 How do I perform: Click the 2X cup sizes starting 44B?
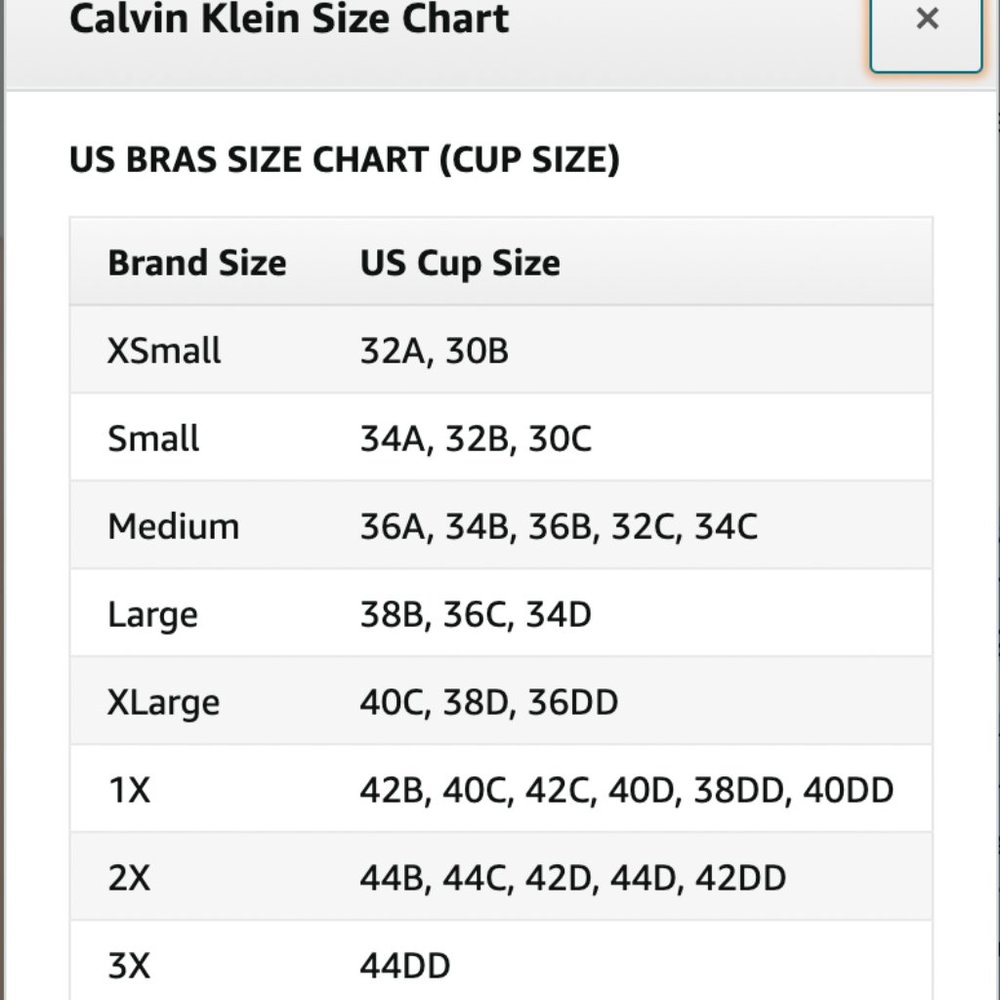pyautogui.click(x=573, y=879)
